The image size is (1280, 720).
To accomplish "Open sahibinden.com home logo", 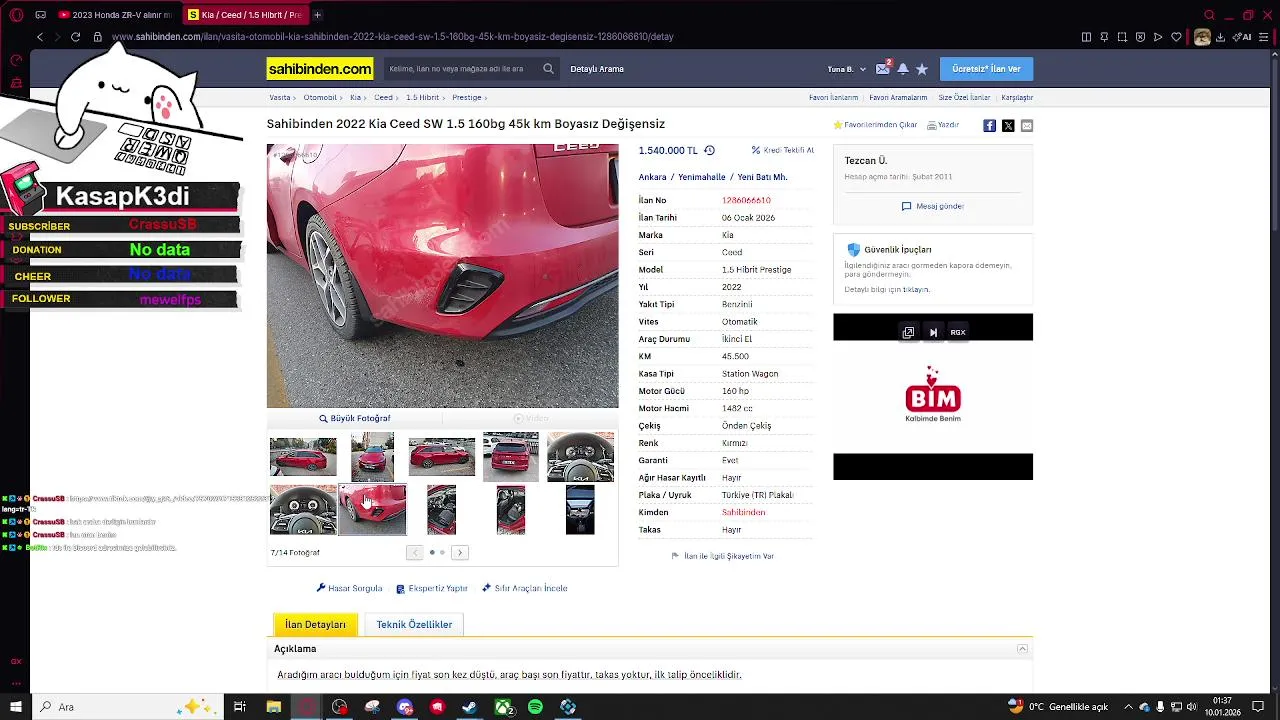I will (x=320, y=69).
